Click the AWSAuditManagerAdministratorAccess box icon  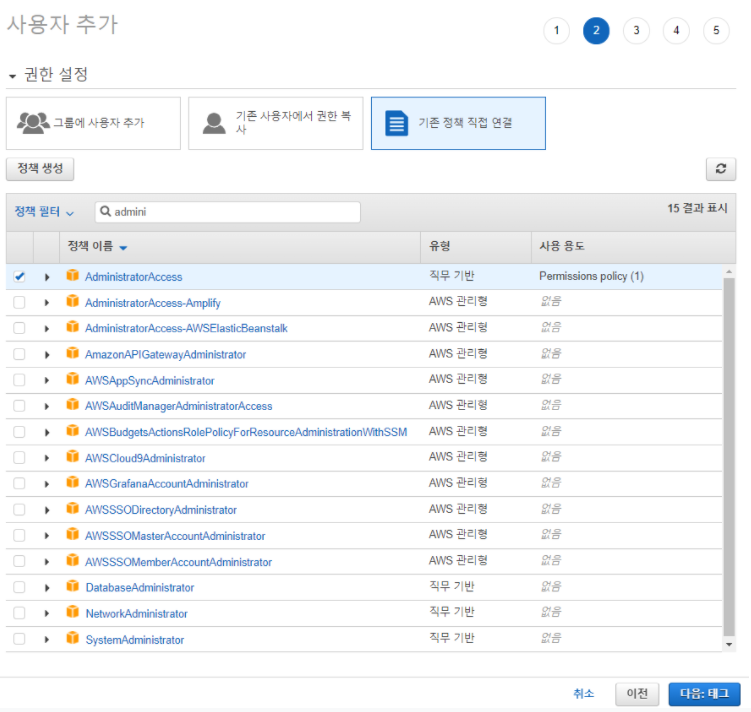(73, 405)
